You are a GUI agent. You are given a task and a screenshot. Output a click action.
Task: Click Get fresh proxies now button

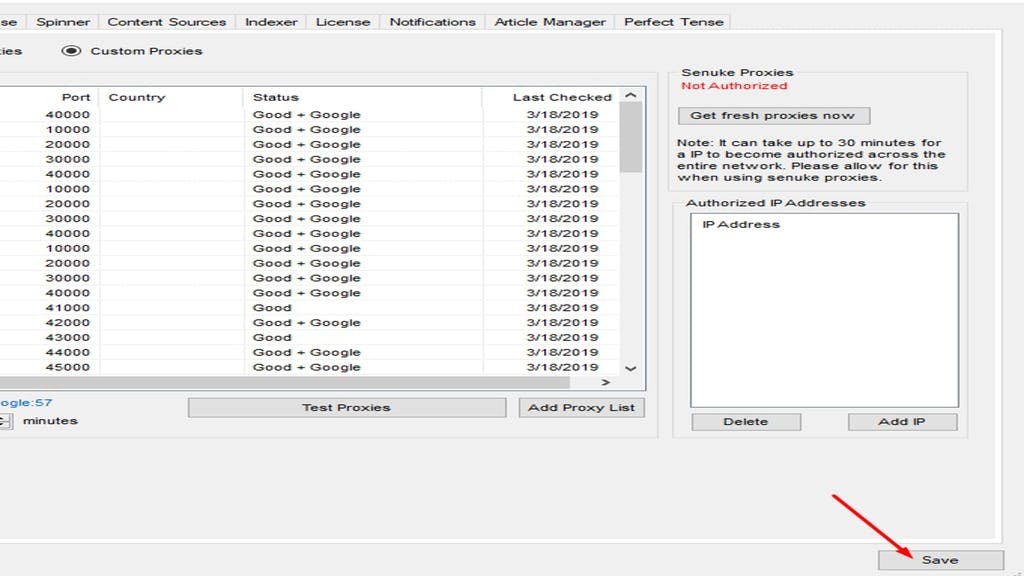774,116
